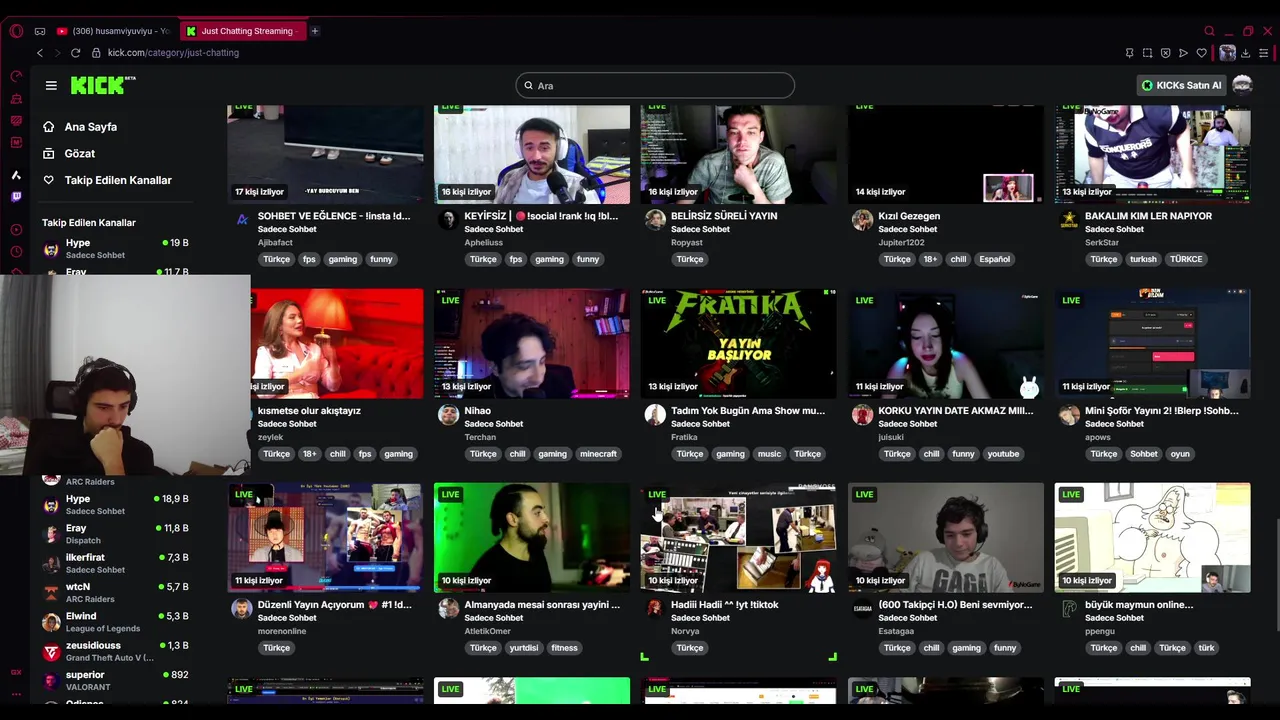Switch to the husamviyuviyu YouTube tab
This screenshot has height=720, width=1280.
pos(113,31)
